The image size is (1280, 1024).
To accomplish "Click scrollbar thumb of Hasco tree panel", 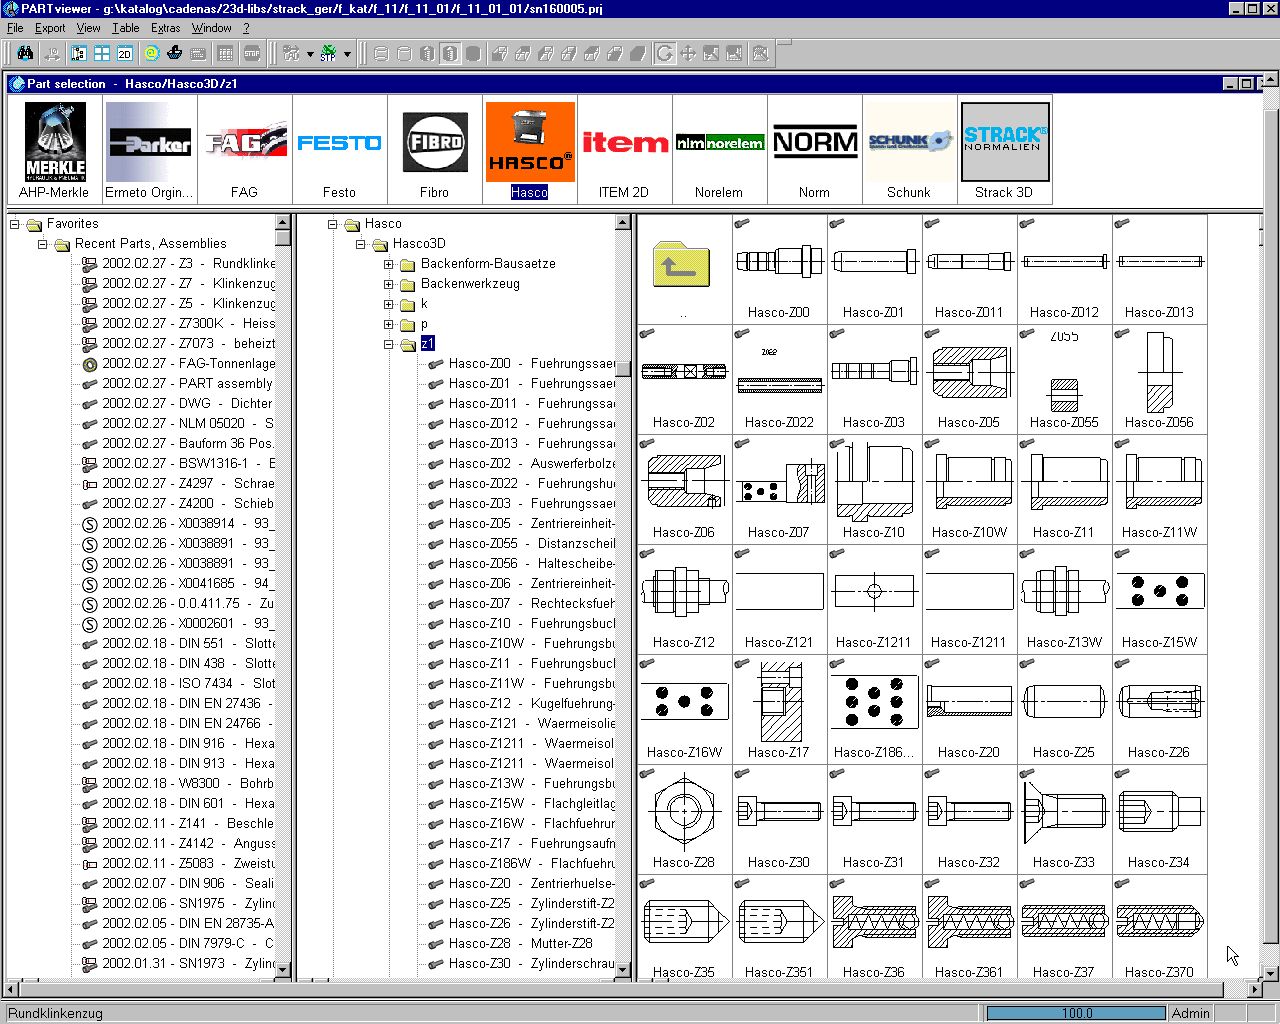I will 623,369.
